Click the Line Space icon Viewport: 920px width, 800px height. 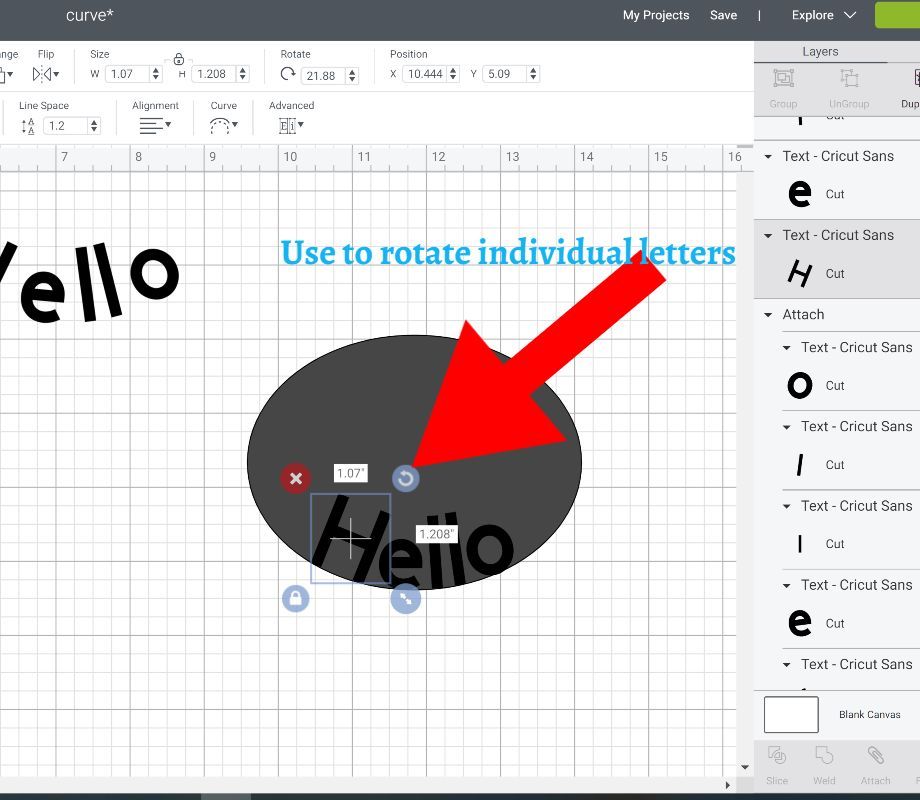28,126
